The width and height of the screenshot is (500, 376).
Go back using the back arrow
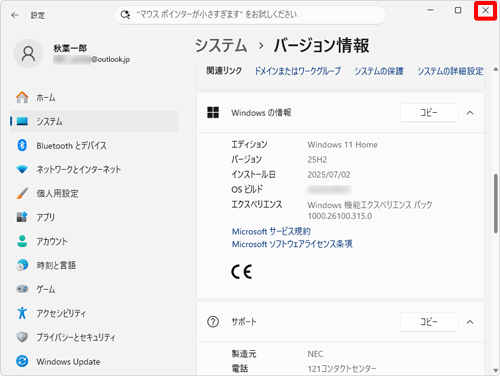[15, 15]
